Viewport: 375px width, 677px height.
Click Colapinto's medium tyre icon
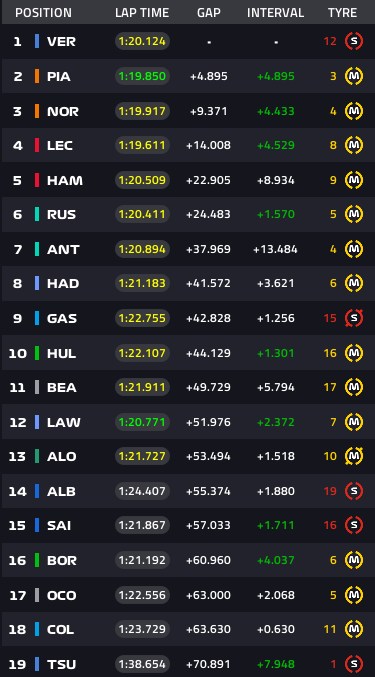[354, 629]
